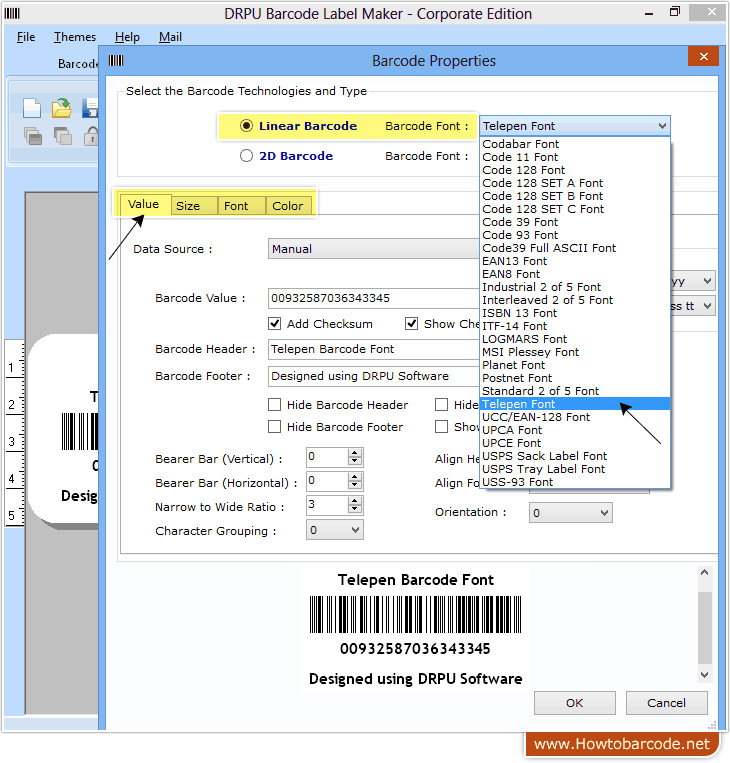Screen dimensions: 730x763
Task: Click the Barcode Footer text field
Action: click(x=374, y=376)
